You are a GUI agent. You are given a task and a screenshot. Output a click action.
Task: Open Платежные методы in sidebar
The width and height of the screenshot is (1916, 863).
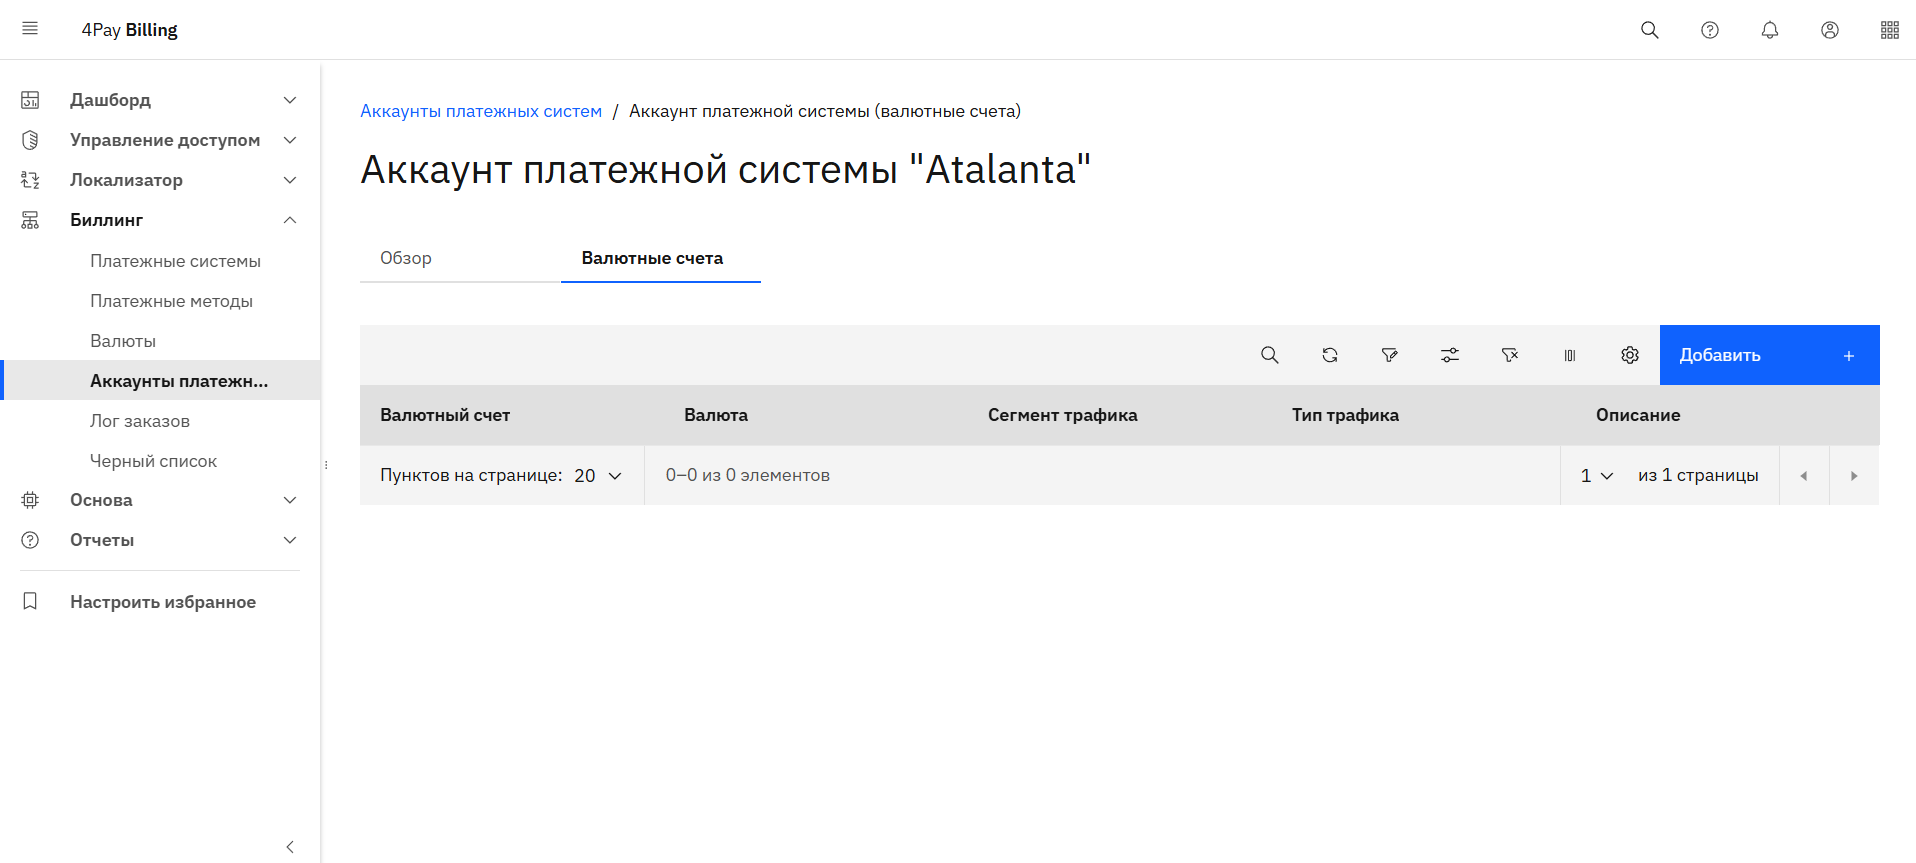(171, 301)
